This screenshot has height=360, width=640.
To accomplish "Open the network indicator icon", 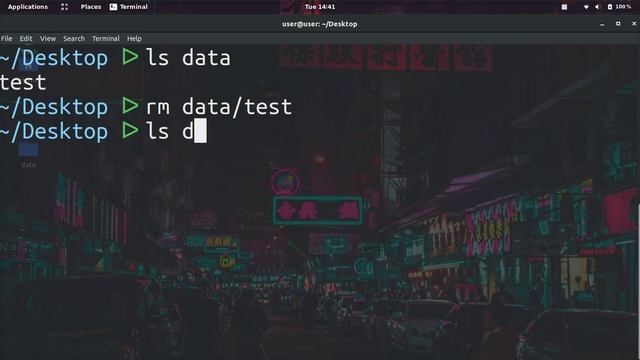I will 586,7.
